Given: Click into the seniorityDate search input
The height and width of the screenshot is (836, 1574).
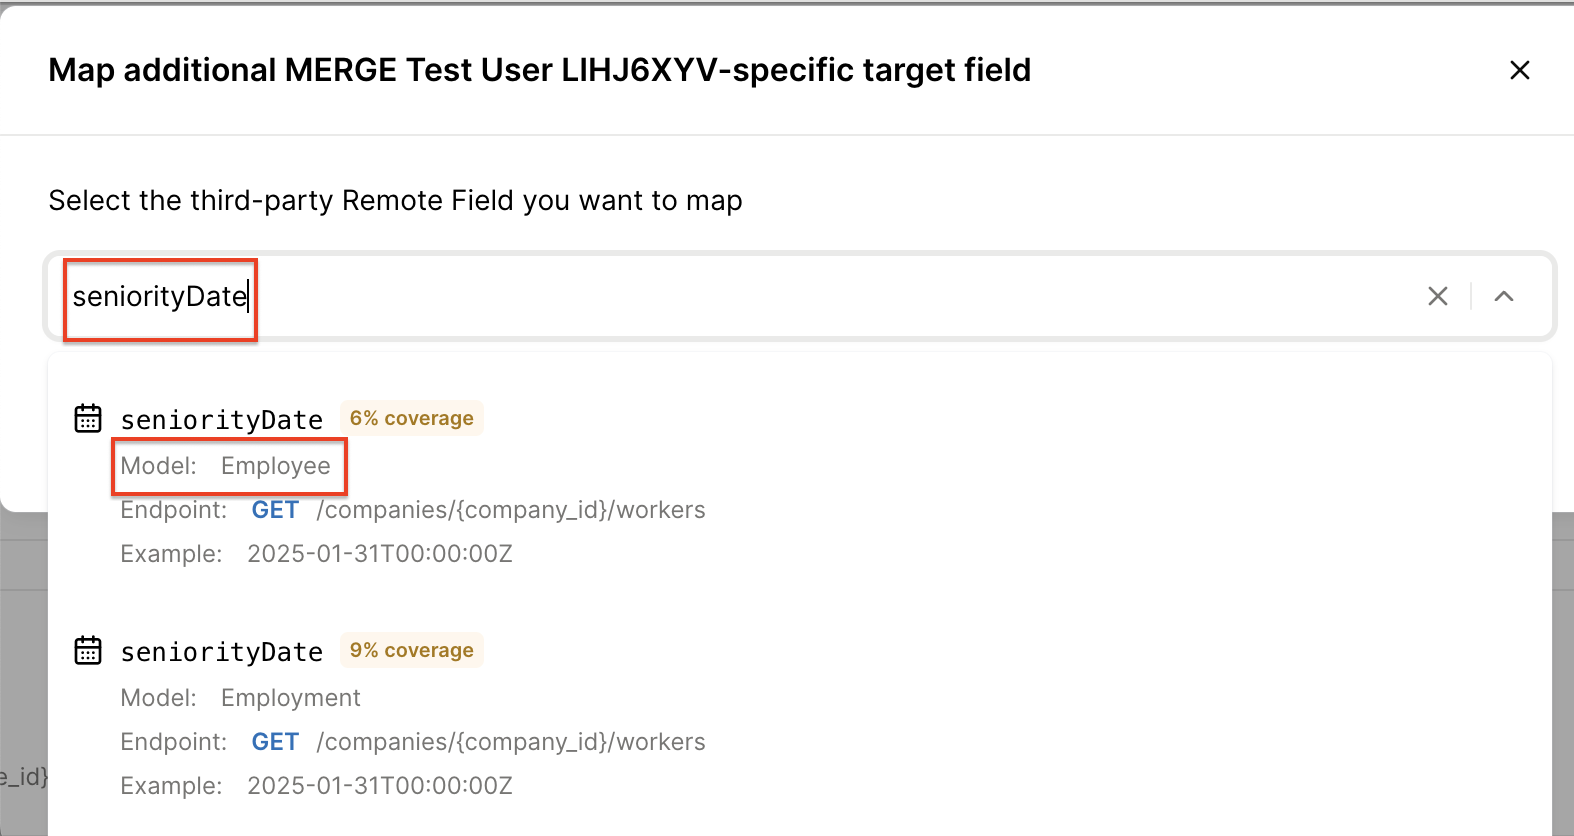Looking at the screenshot, I should [x=700, y=296].
